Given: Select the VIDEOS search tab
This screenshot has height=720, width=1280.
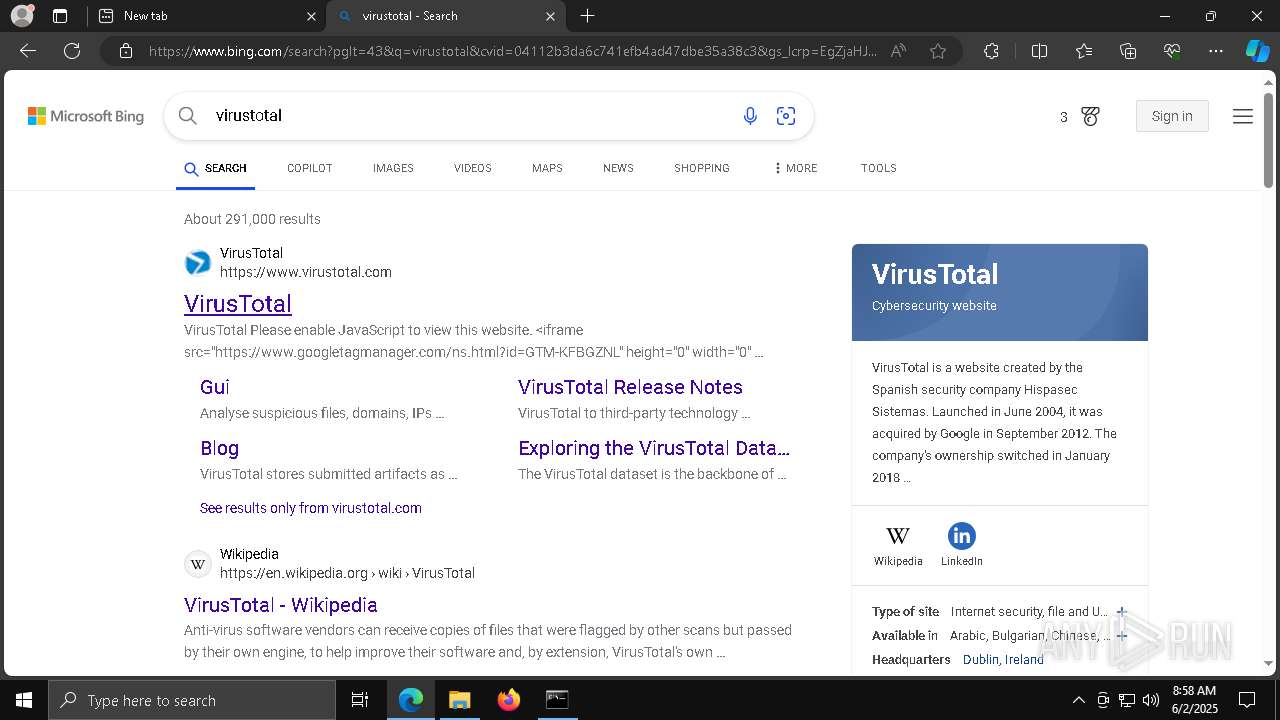Looking at the screenshot, I should tap(472, 168).
